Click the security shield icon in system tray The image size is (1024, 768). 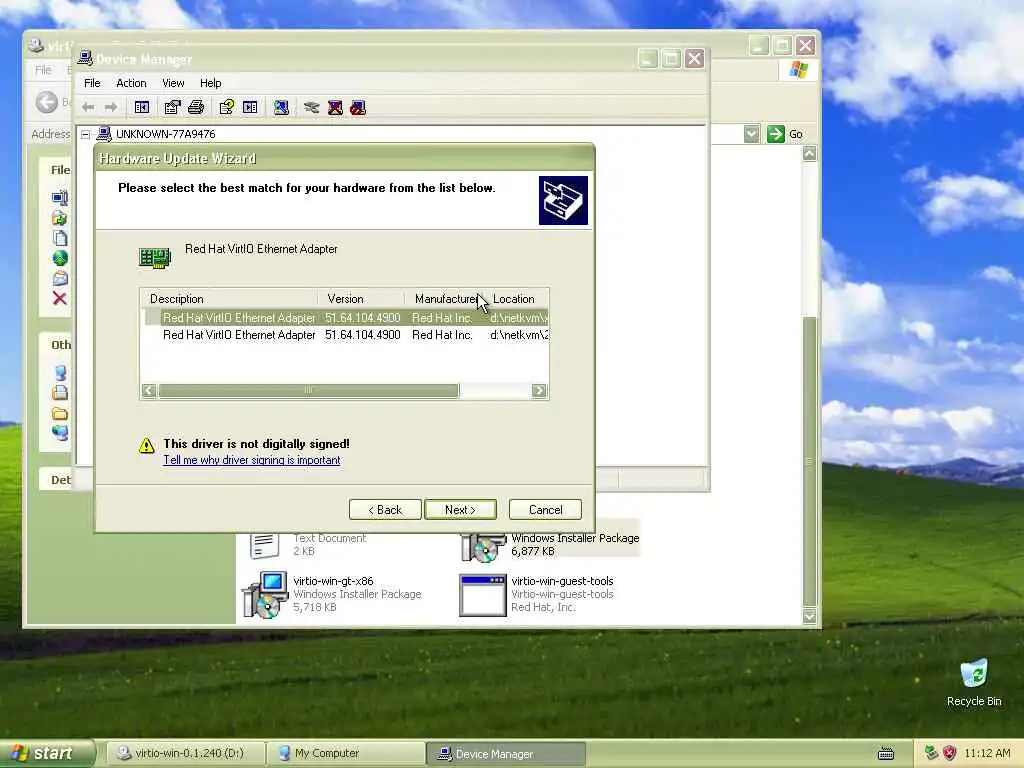[950, 753]
